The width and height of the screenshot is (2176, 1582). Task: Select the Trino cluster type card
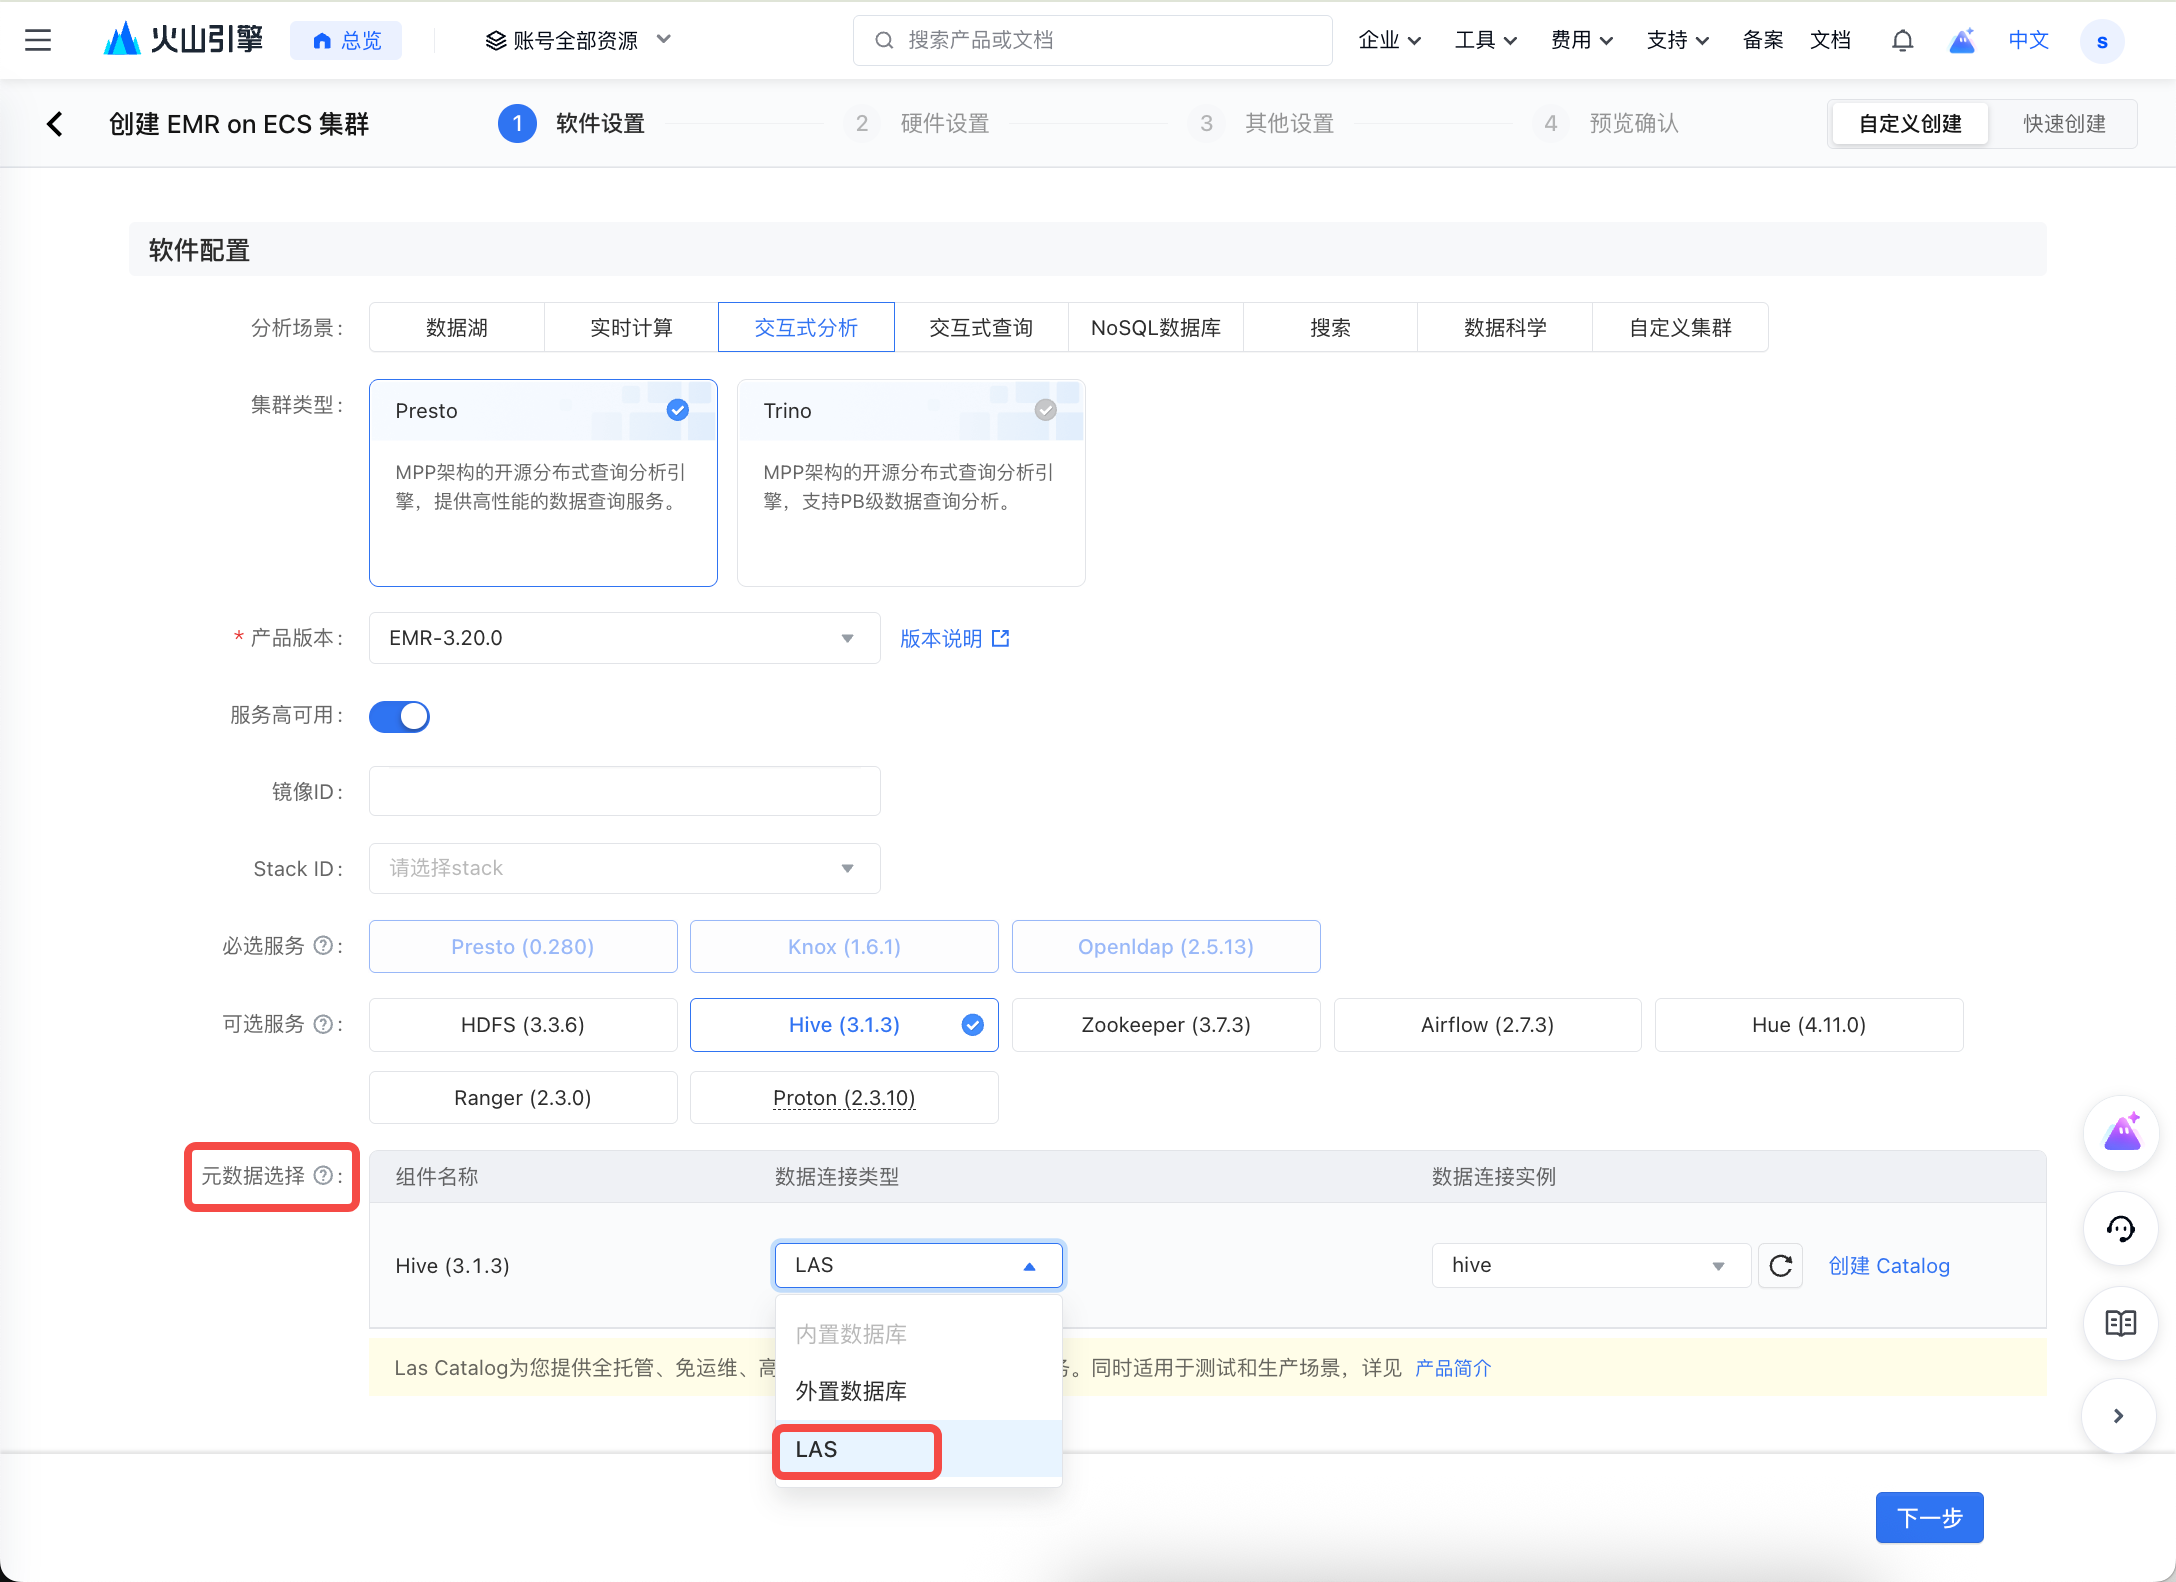click(911, 482)
